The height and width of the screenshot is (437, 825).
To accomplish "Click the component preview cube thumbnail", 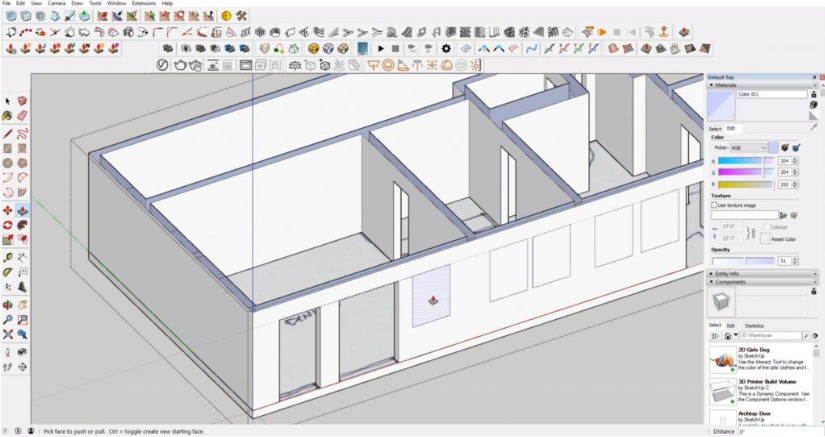I will 721,302.
